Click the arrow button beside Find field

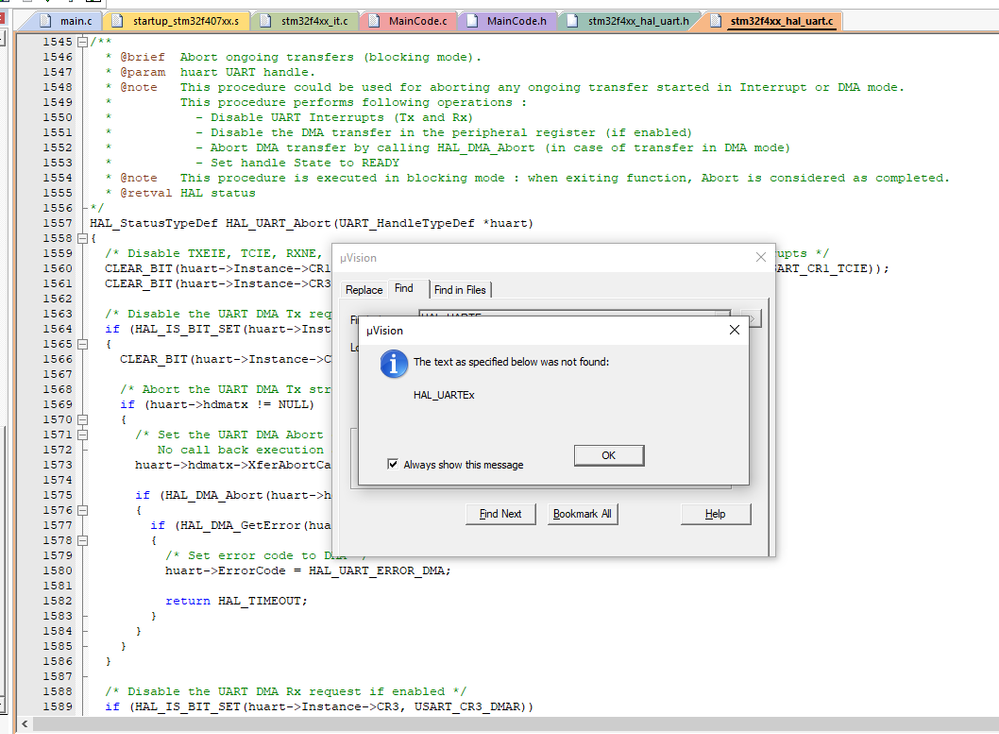pos(752,317)
